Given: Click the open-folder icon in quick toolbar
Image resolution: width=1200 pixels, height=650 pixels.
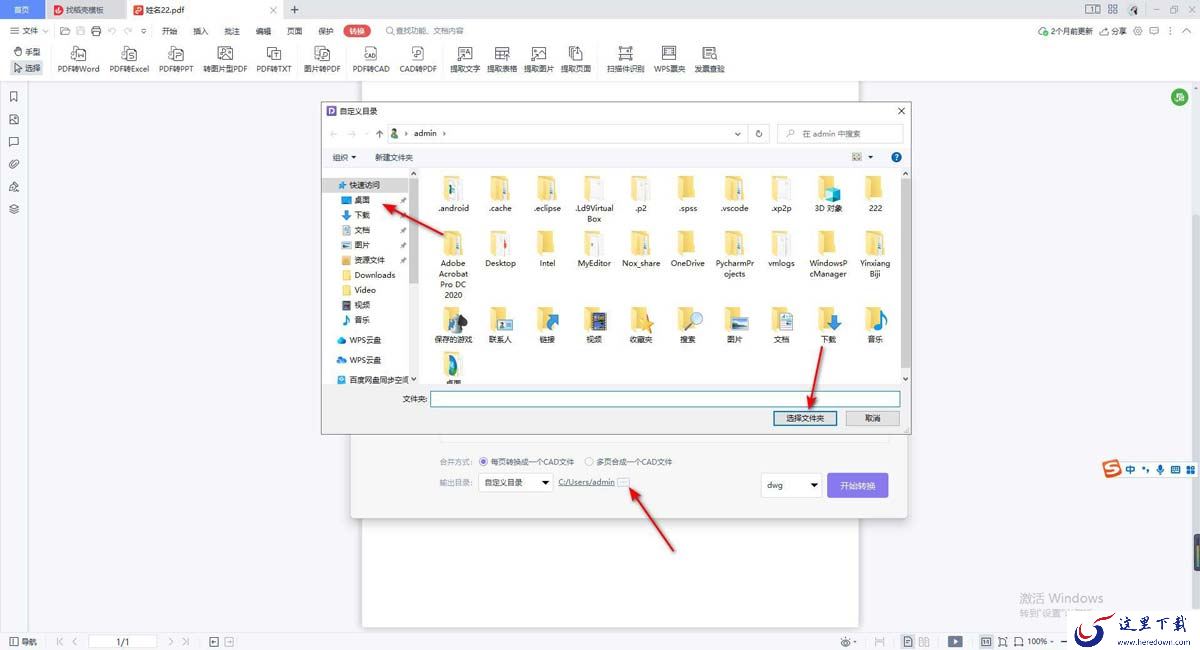Looking at the screenshot, I should coord(64,31).
